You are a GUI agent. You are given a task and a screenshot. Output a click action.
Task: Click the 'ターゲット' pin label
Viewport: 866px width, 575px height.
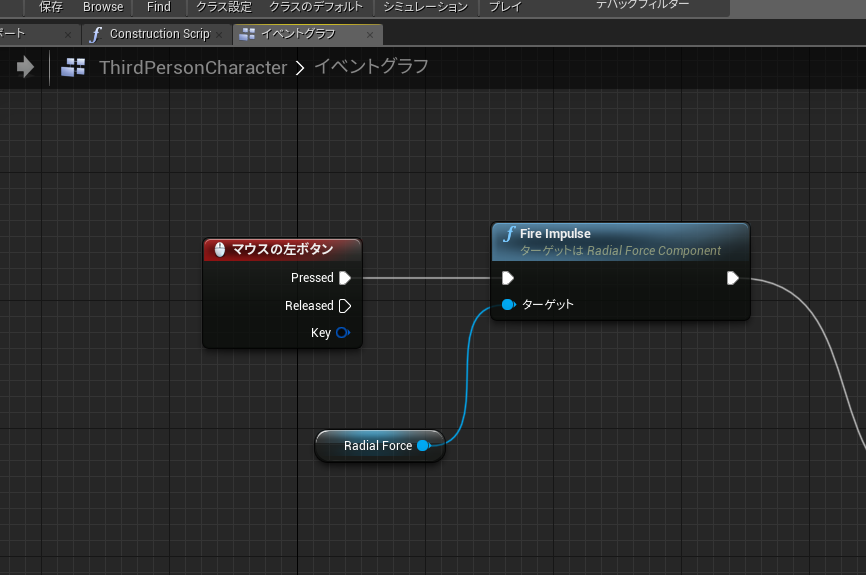coord(548,304)
